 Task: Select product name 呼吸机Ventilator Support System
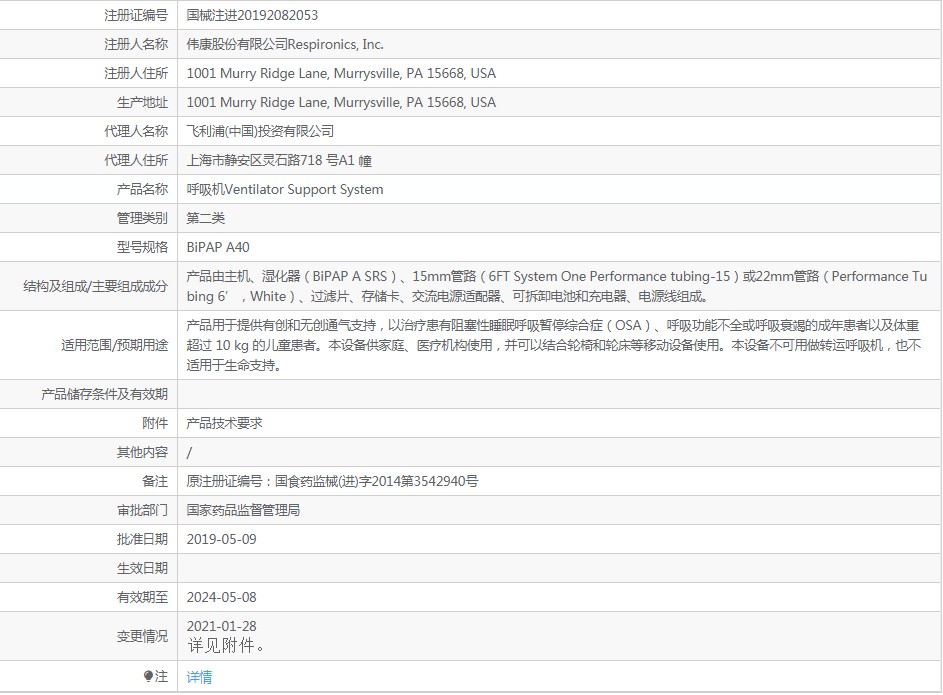tap(284, 189)
